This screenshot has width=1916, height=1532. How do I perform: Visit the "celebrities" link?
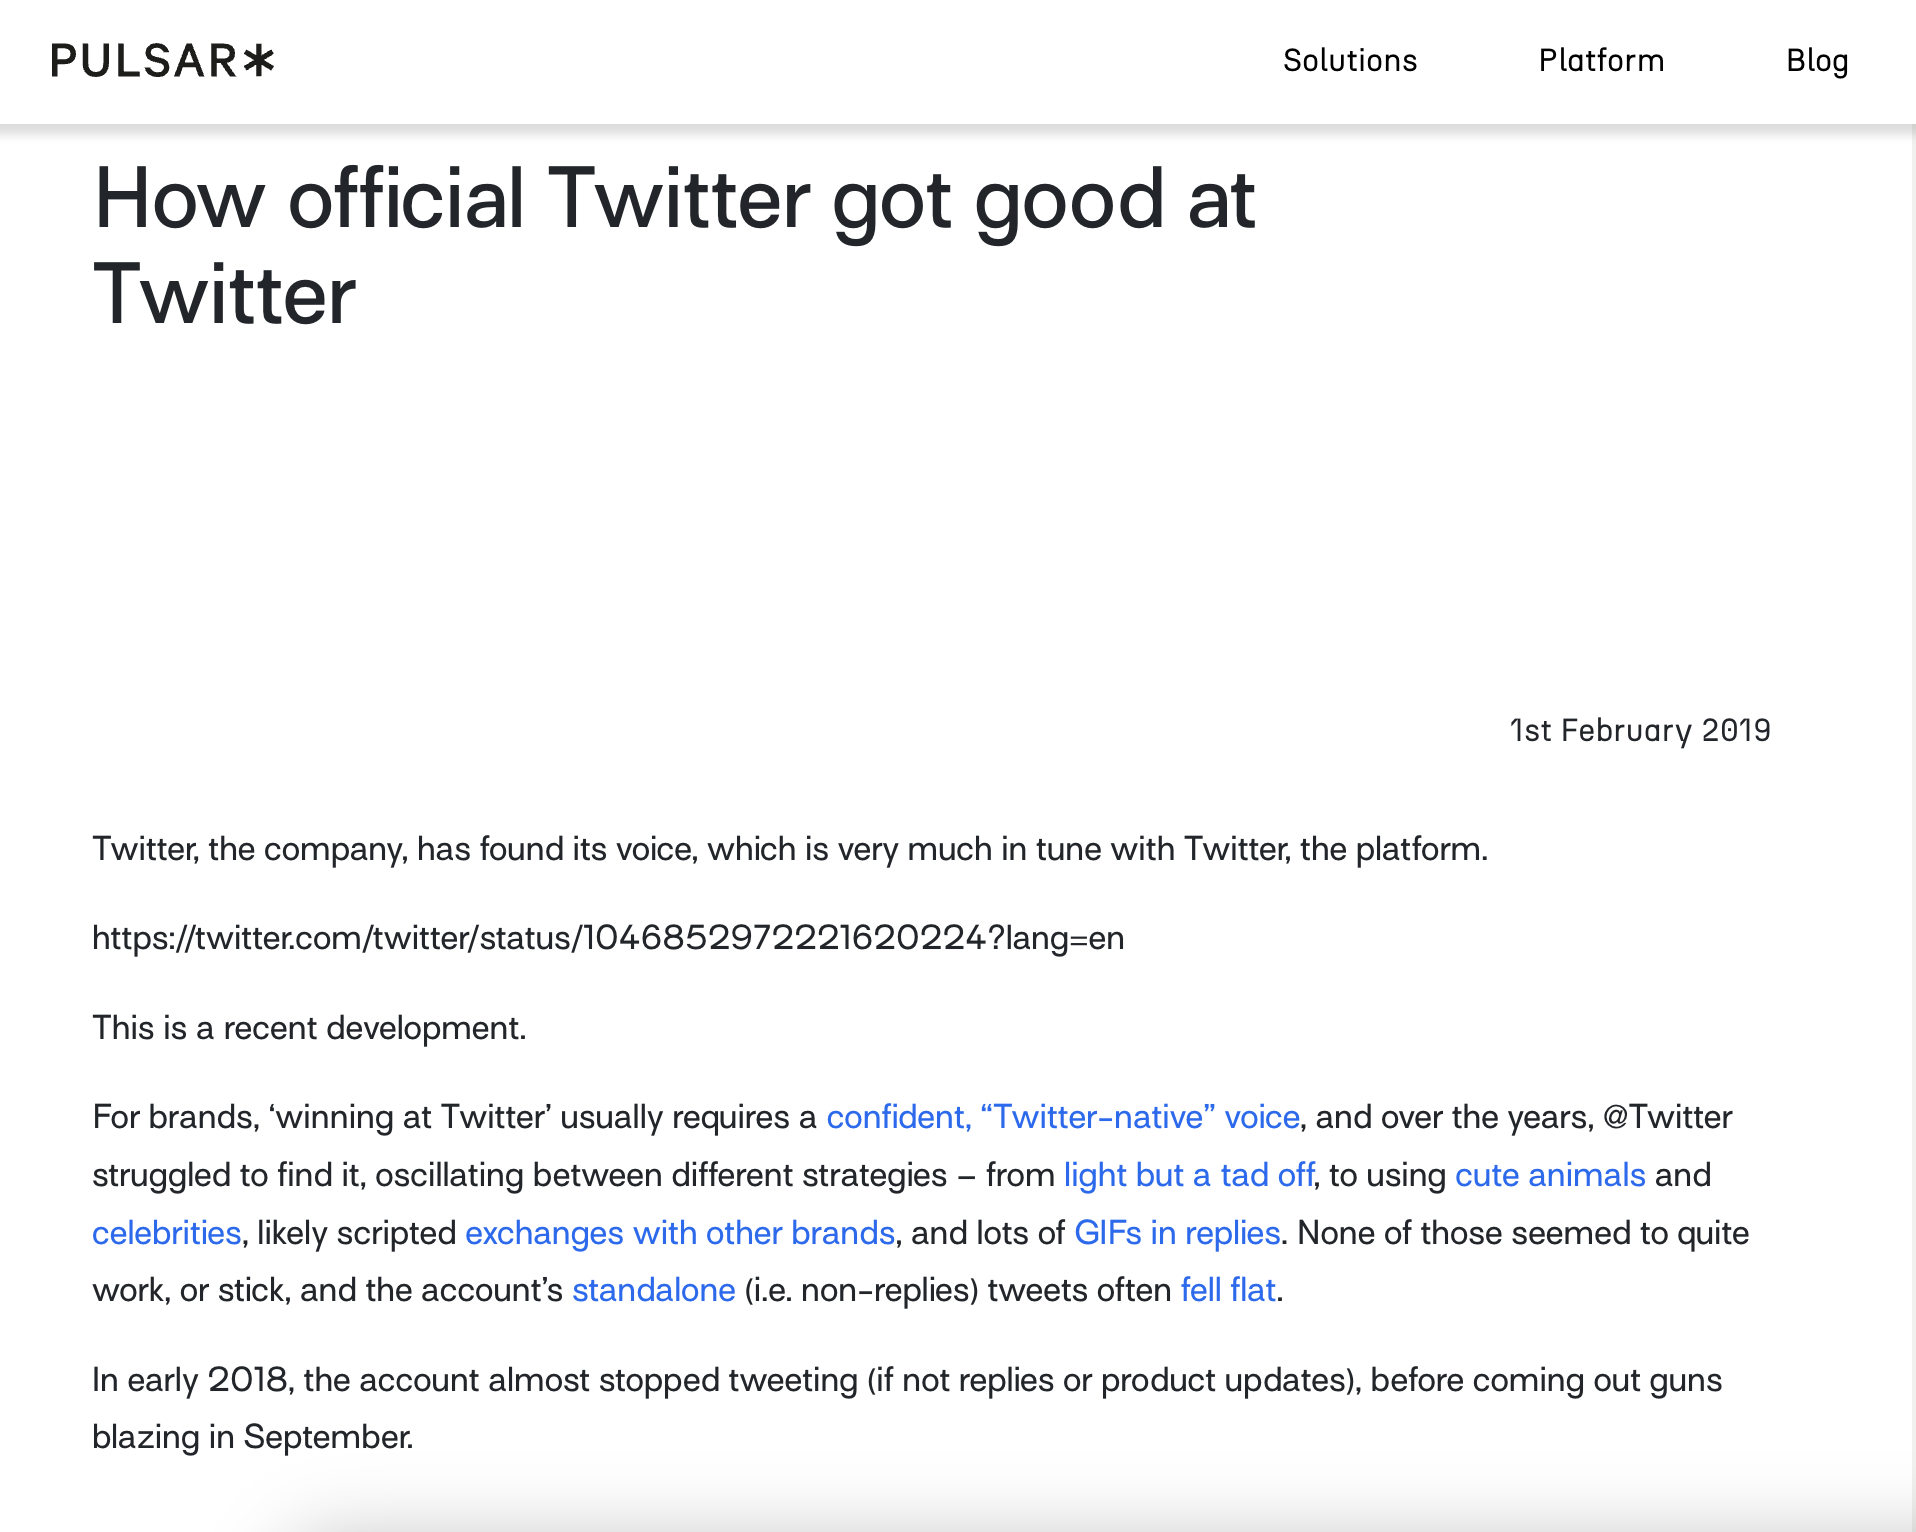[166, 1233]
